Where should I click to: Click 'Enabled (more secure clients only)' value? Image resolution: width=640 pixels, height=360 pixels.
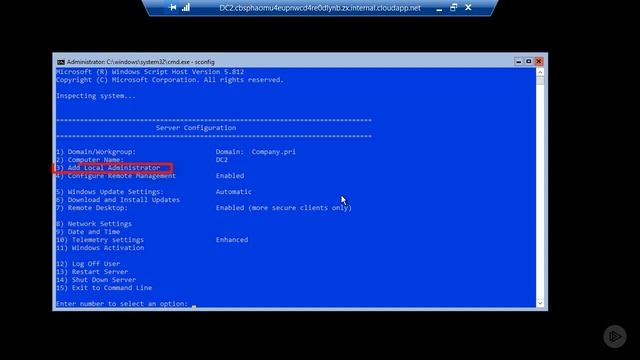point(284,208)
